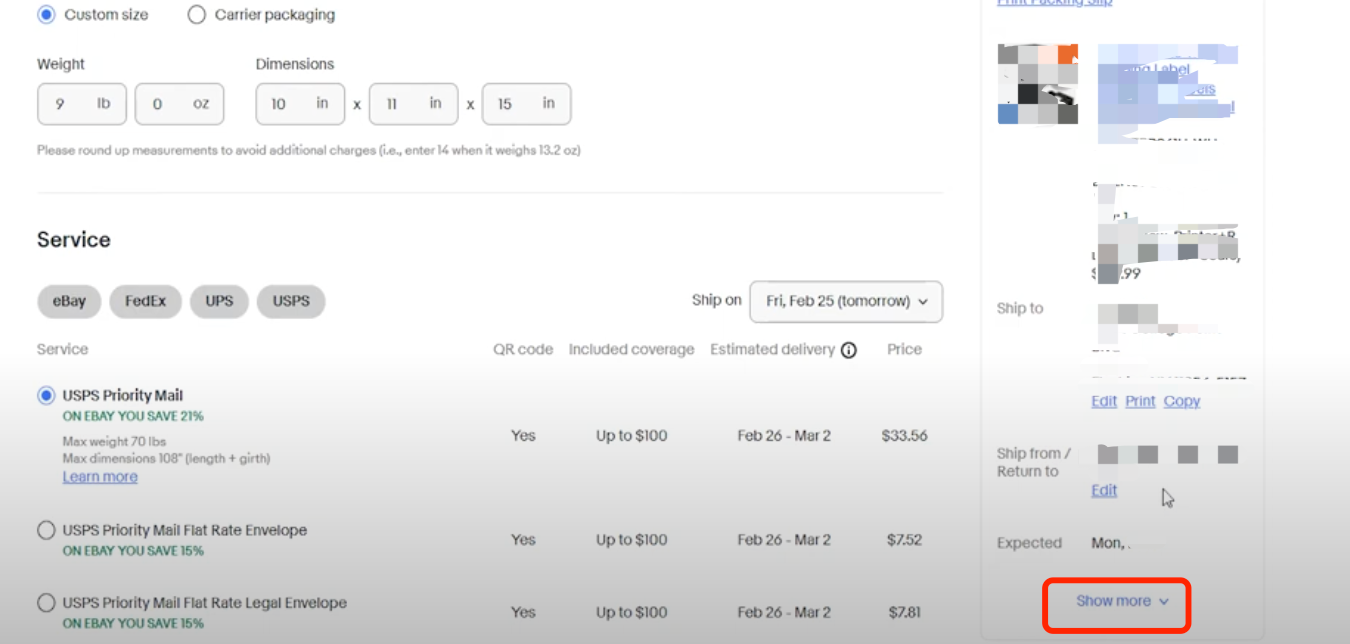Select USPS Priority Mail radio button
Screen dimensions: 1350x644
[46, 396]
